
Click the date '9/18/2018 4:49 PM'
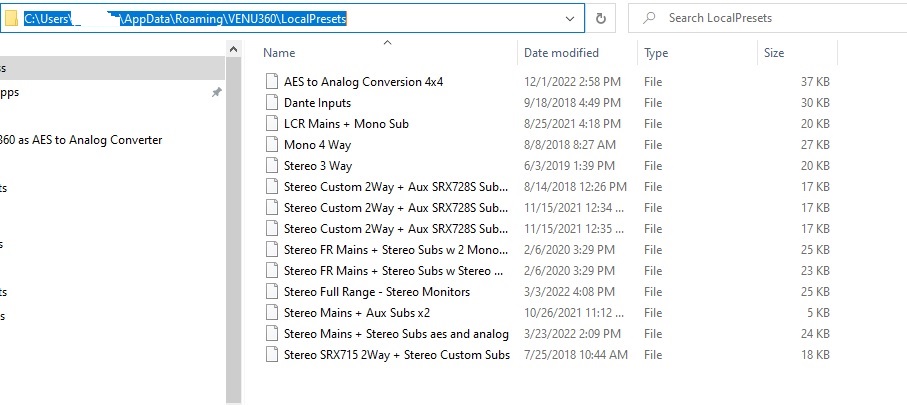click(x=572, y=103)
